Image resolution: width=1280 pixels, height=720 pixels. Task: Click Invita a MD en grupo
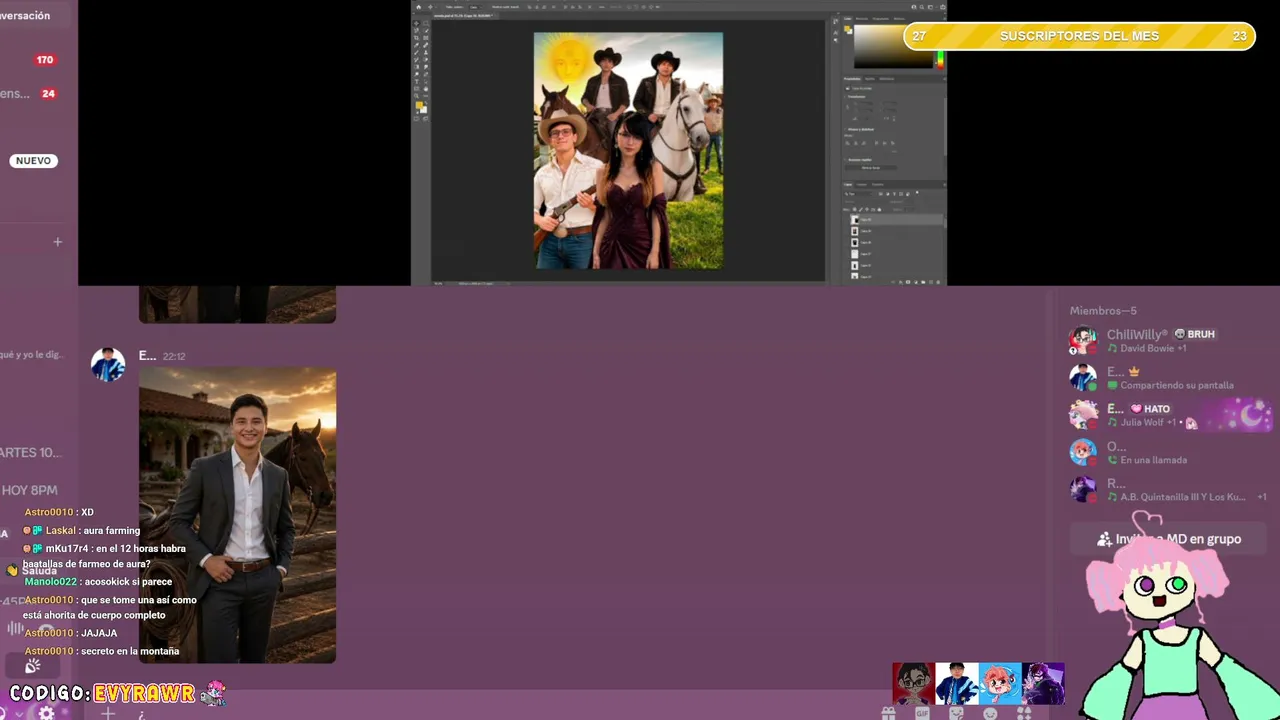click(x=1169, y=539)
